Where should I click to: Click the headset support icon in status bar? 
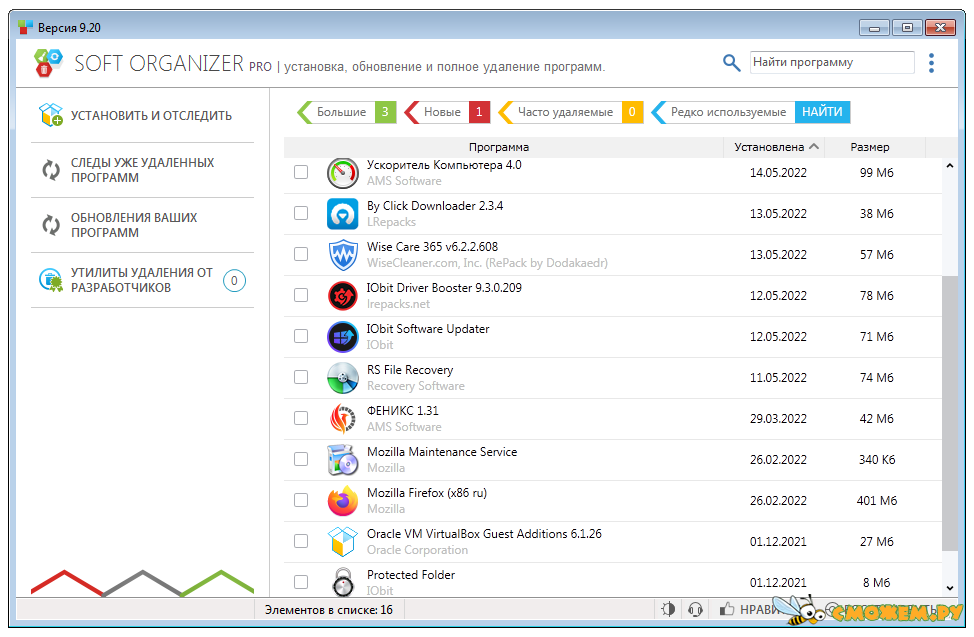(x=696, y=609)
